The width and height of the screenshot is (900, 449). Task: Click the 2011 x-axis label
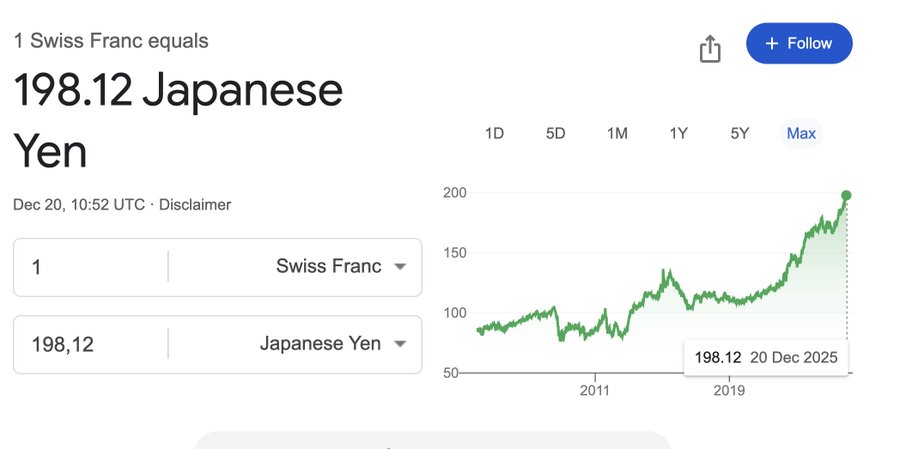point(594,390)
